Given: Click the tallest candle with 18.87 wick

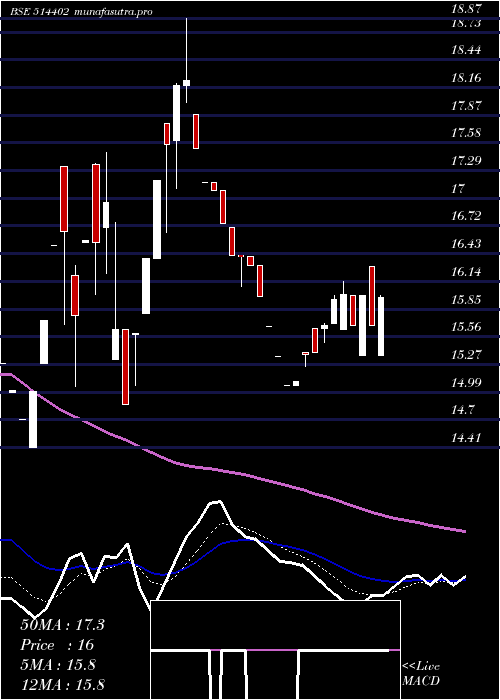Looking at the screenshot, I should coord(186,60).
